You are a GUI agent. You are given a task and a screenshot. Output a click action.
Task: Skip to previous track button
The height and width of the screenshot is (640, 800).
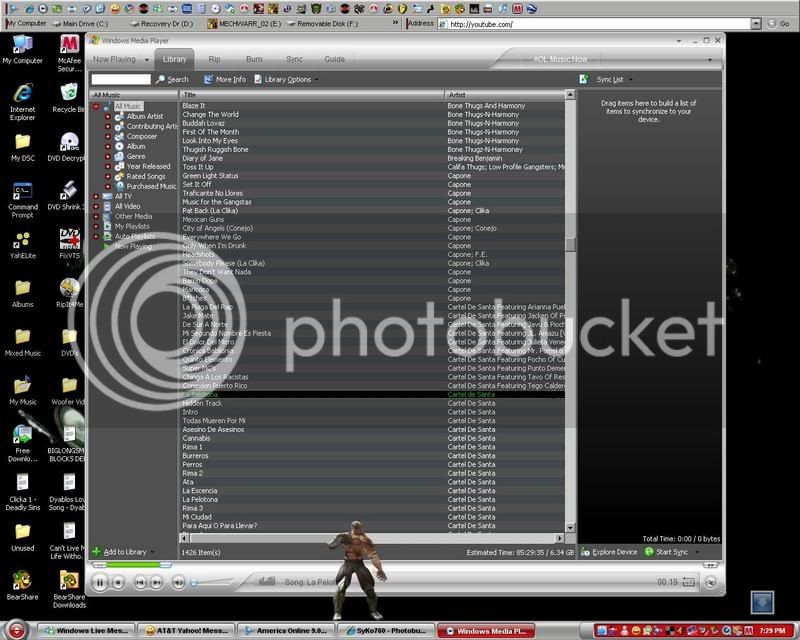[140, 582]
